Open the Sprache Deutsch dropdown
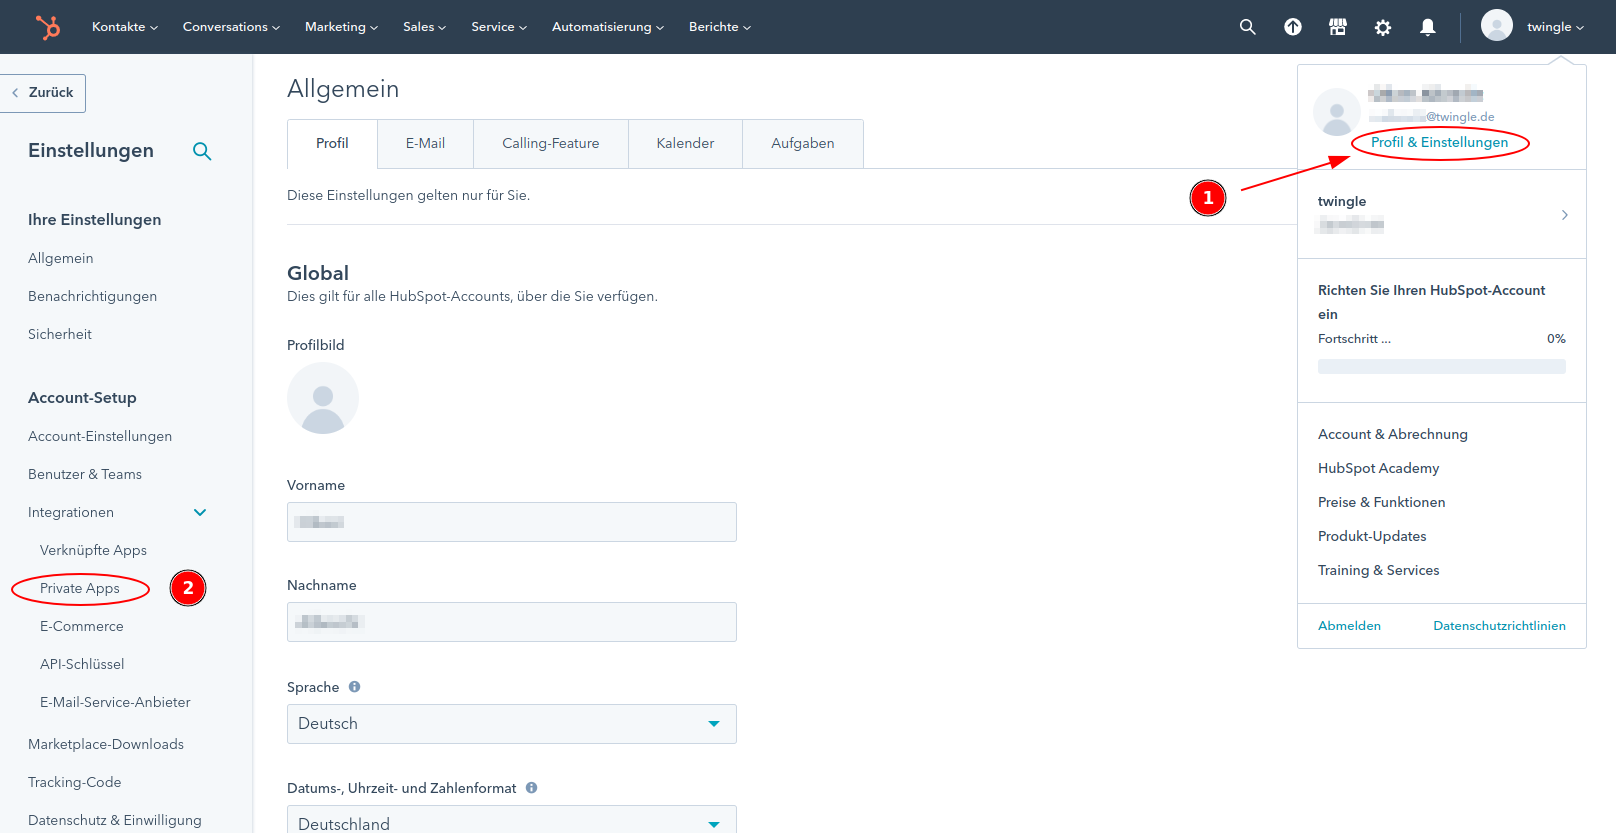 (512, 724)
